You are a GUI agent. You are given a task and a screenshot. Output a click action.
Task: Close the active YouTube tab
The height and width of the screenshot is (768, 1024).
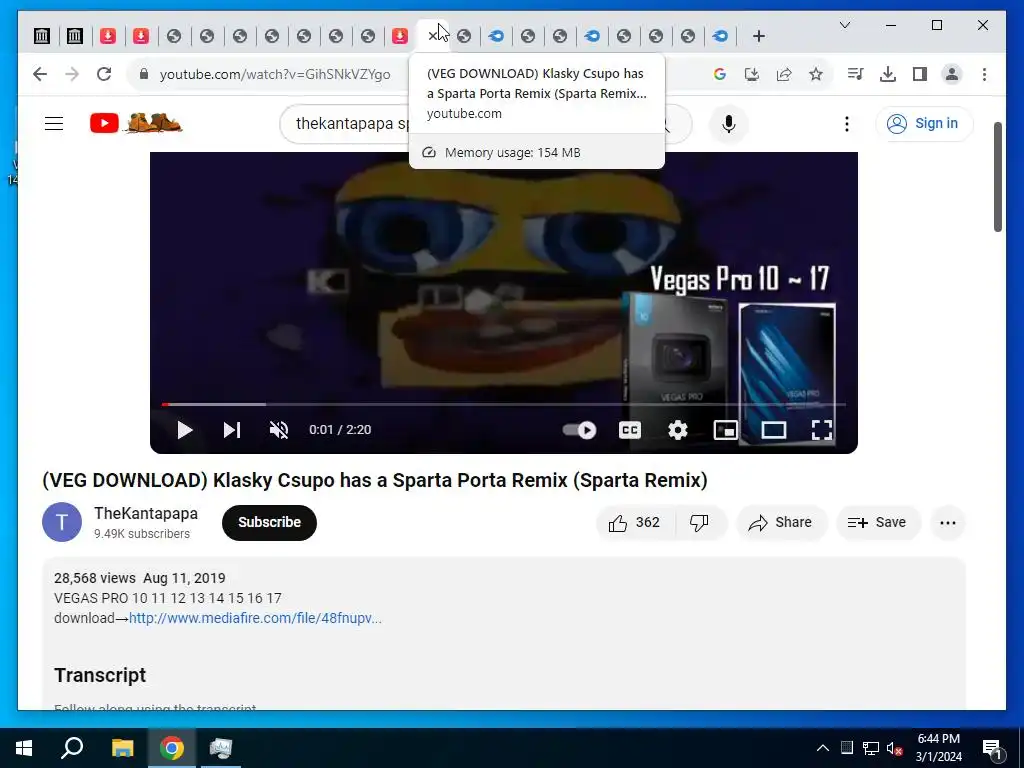(432, 36)
